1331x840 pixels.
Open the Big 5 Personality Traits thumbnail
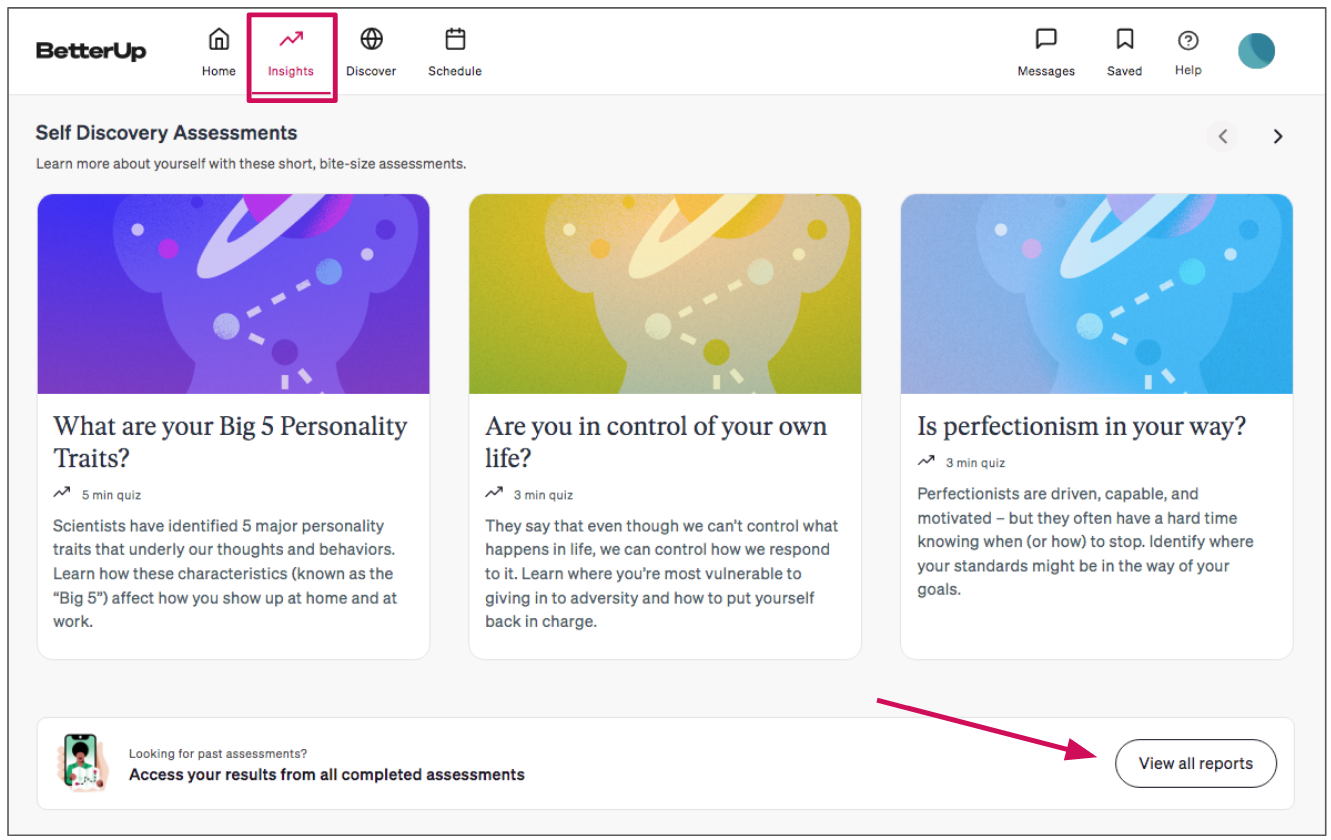234,294
